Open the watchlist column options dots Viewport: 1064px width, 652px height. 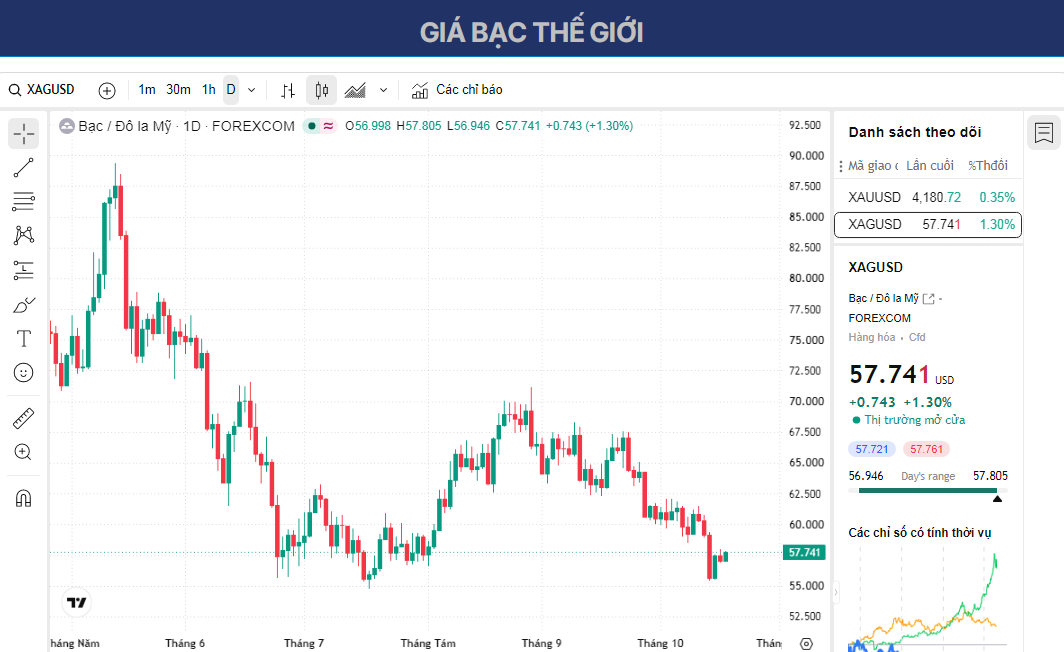coord(841,166)
